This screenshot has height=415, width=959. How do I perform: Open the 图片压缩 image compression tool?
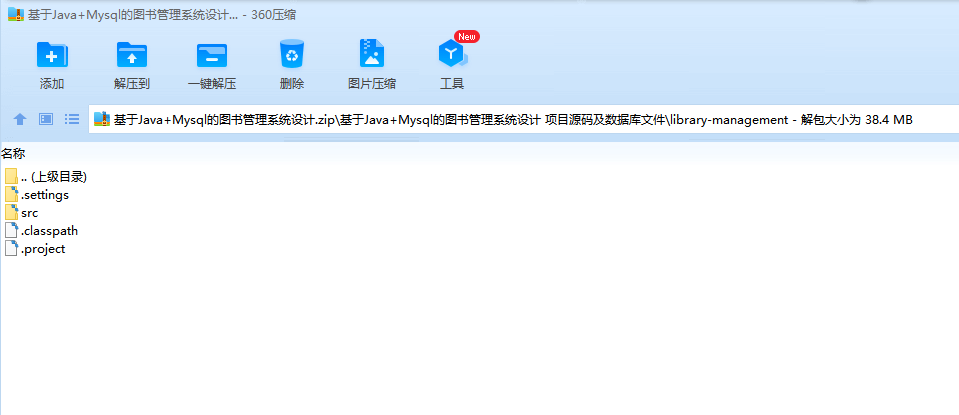click(x=372, y=54)
